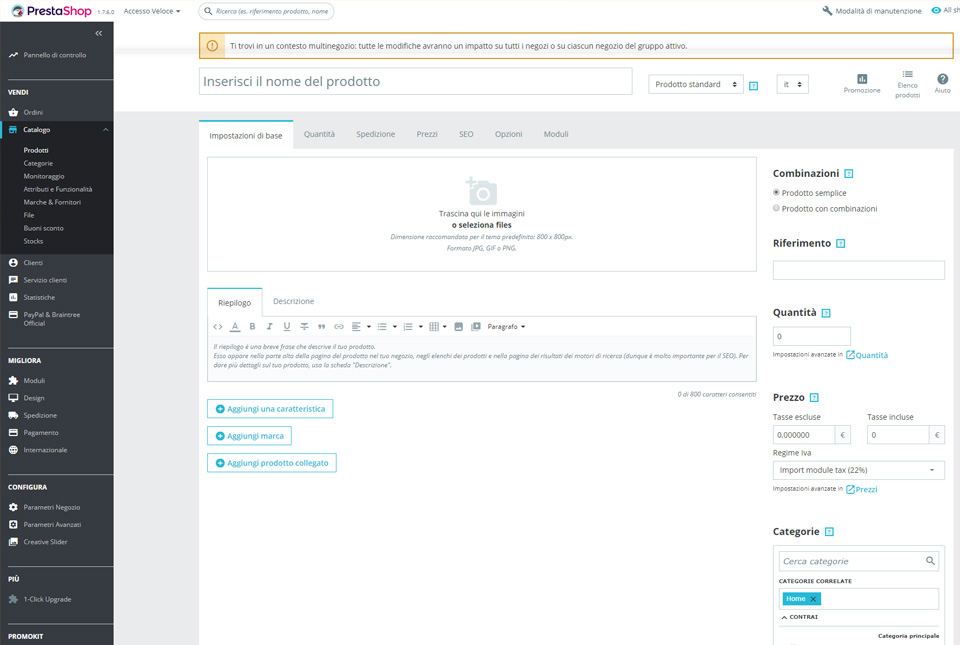The height and width of the screenshot is (645, 960).
Task: Click help icon next to Prodotto standard
Action: tap(754, 86)
